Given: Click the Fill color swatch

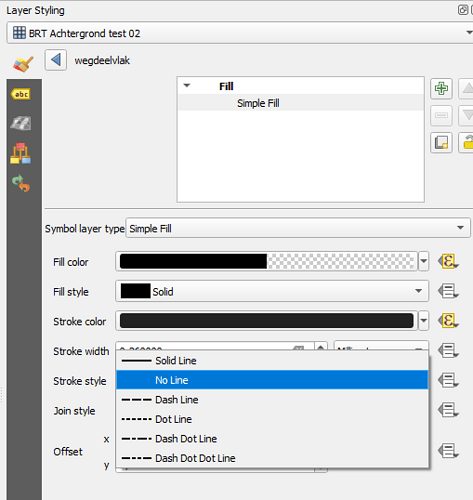Looking at the screenshot, I should click(x=267, y=261).
